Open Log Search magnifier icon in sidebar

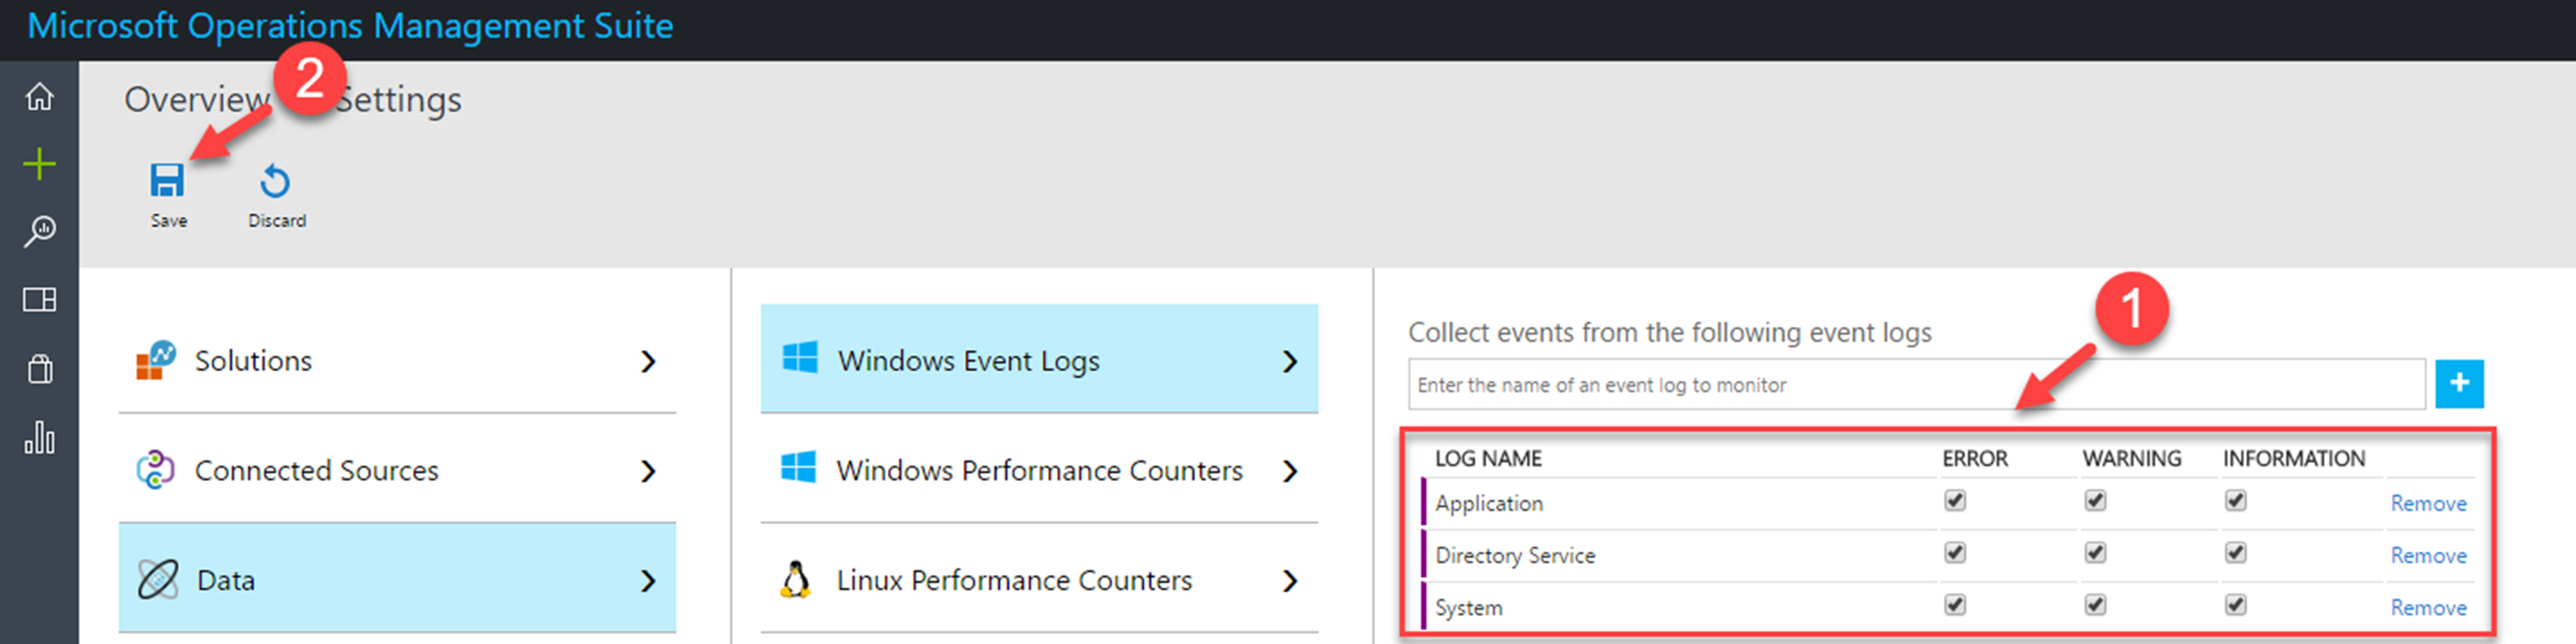click(x=39, y=231)
